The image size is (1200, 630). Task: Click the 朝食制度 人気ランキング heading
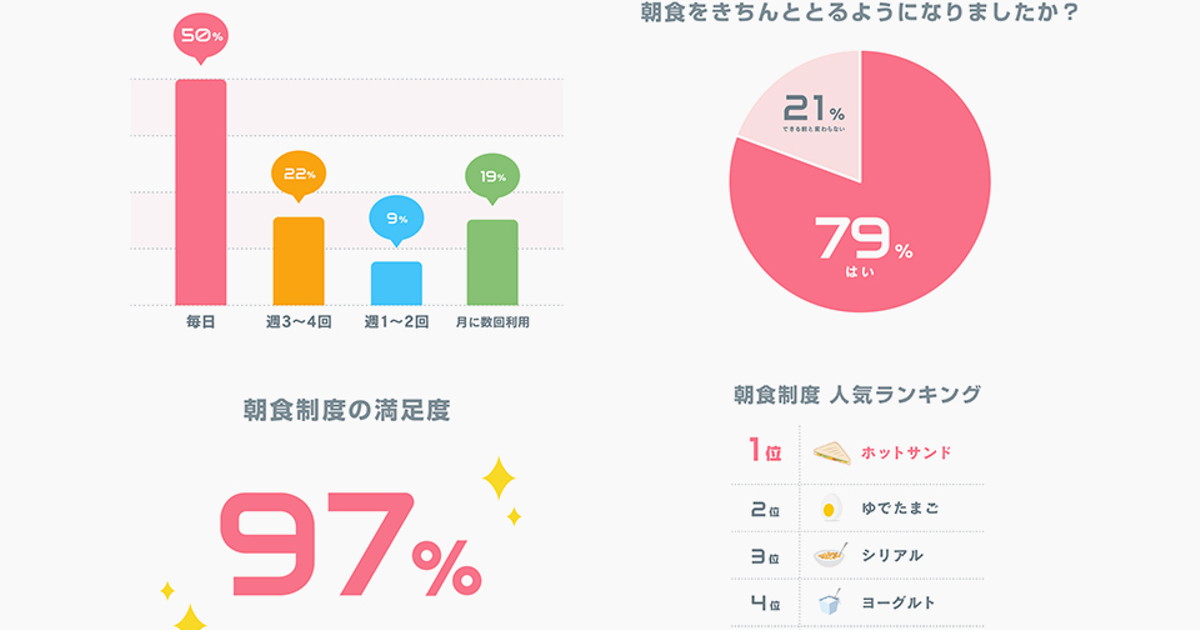(857, 395)
